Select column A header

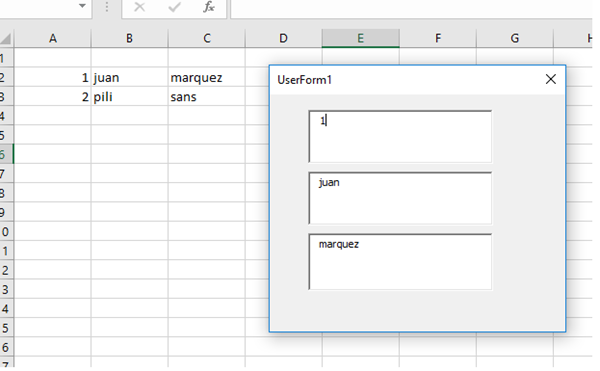[53, 39]
